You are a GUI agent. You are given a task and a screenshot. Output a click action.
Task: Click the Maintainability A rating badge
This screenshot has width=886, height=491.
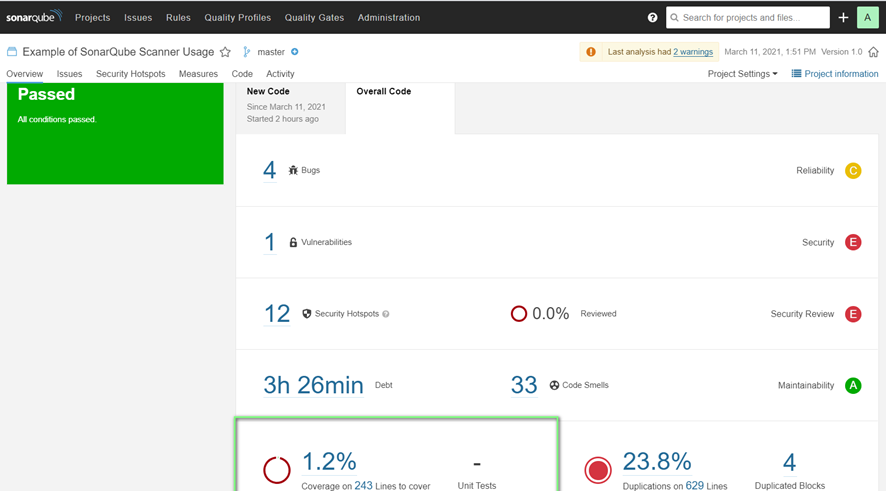pyautogui.click(x=853, y=385)
